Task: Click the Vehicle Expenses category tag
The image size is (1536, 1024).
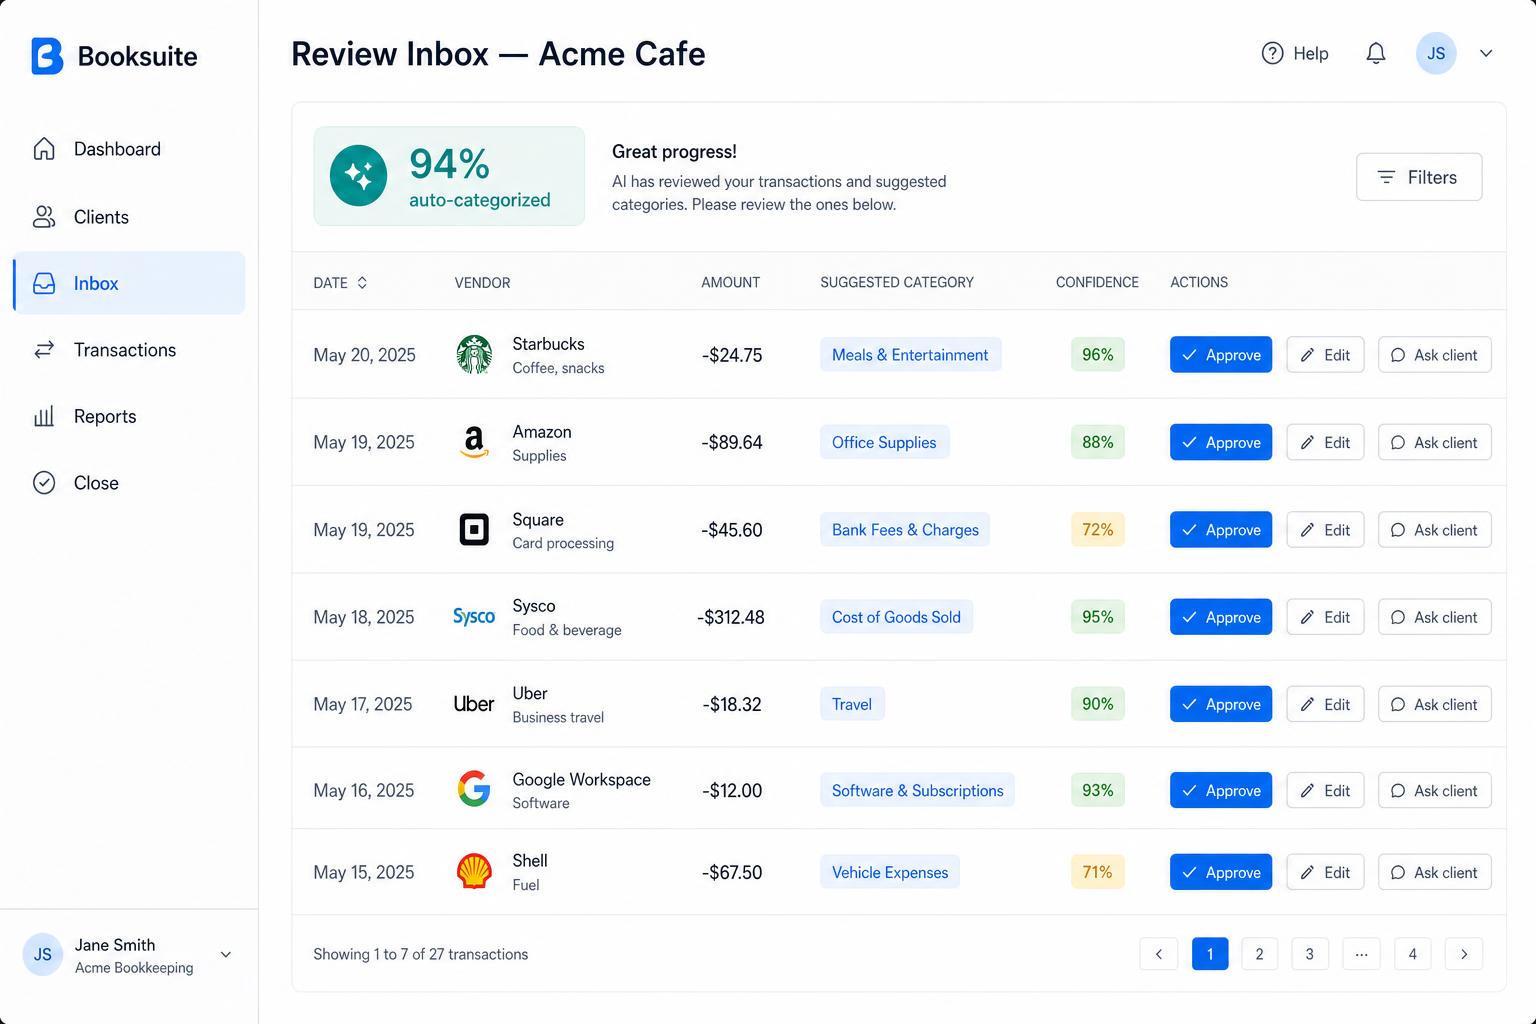Action: coord(890,872)
